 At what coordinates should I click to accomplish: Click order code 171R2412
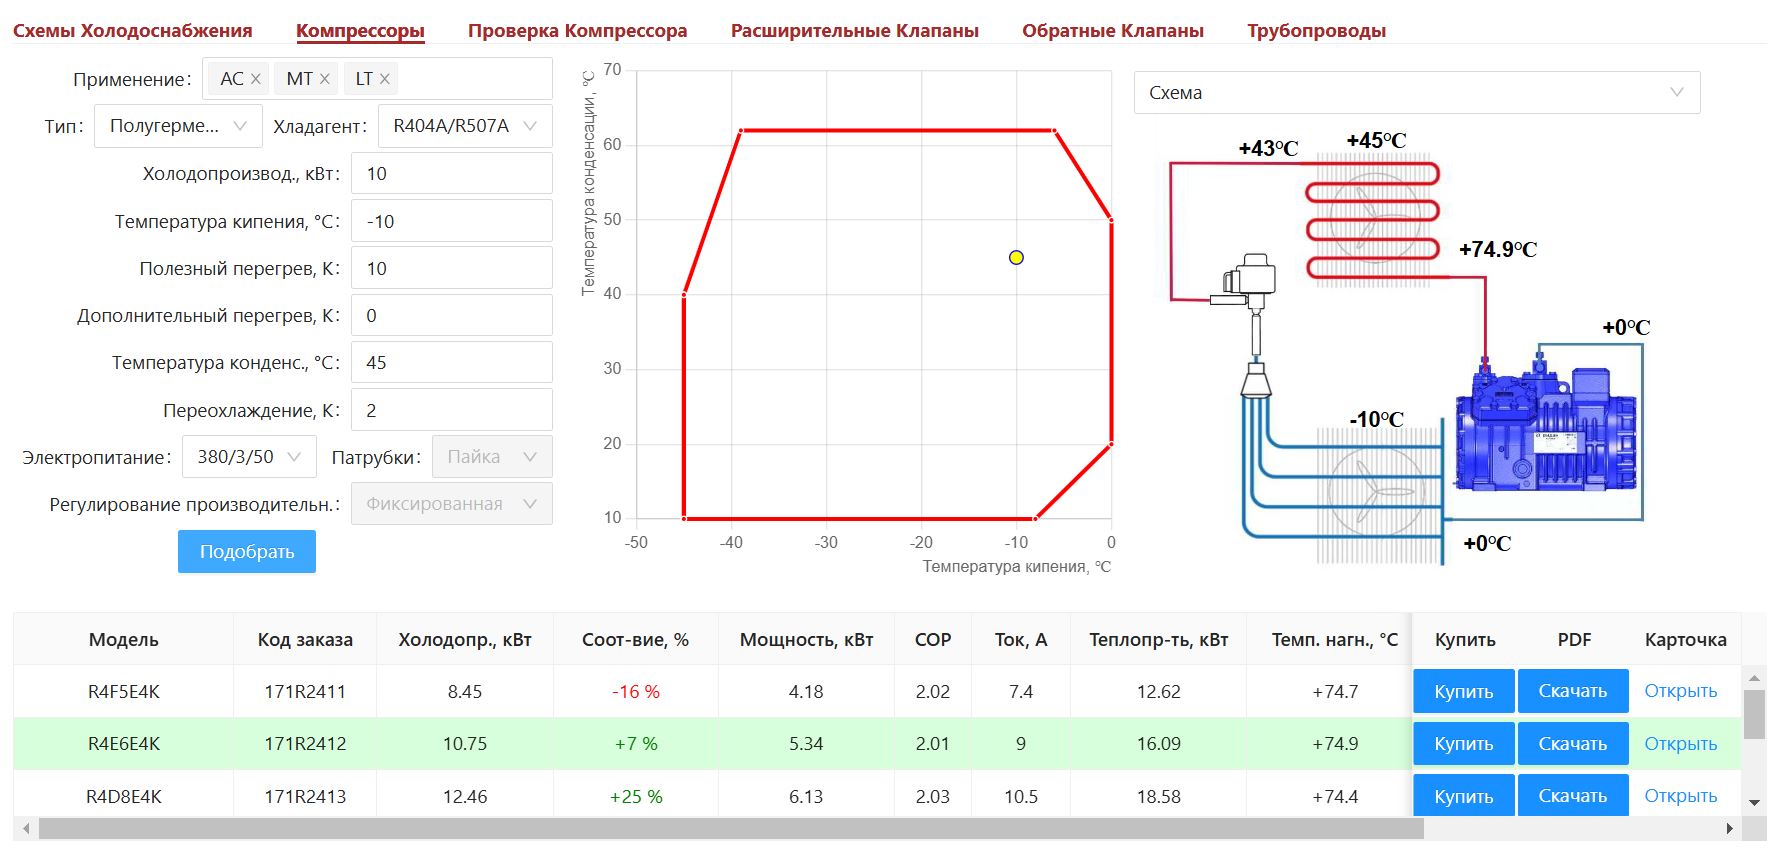point(305,744)
